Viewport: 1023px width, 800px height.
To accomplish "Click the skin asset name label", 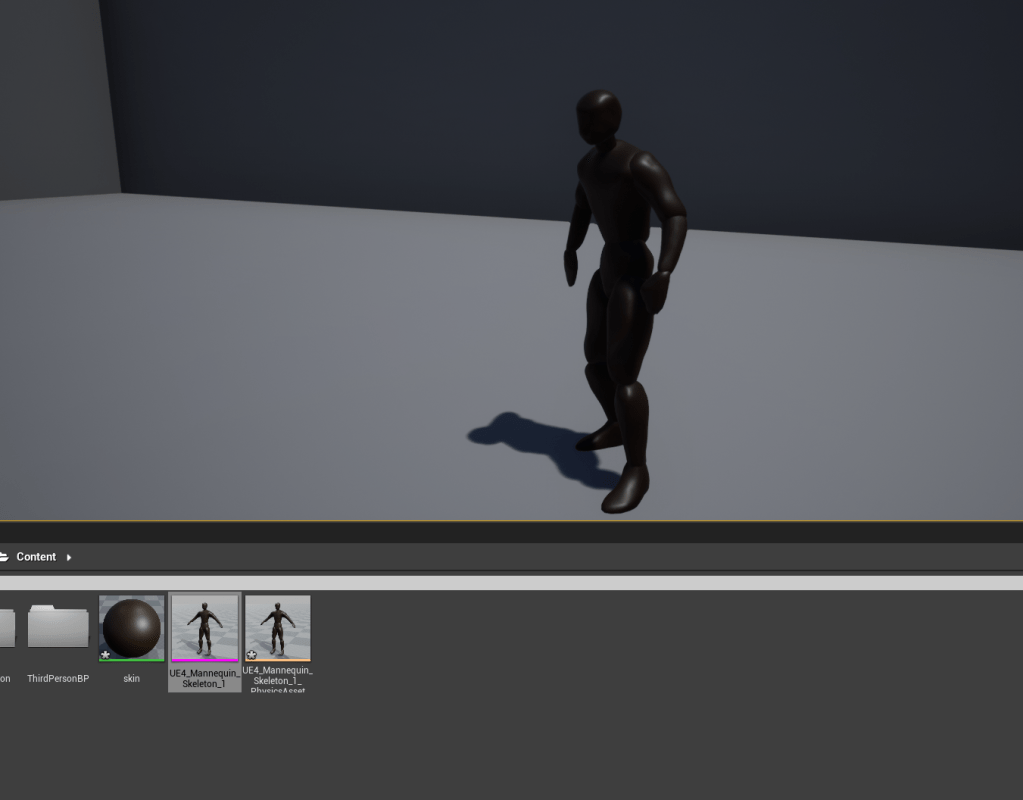I will 131,679.
